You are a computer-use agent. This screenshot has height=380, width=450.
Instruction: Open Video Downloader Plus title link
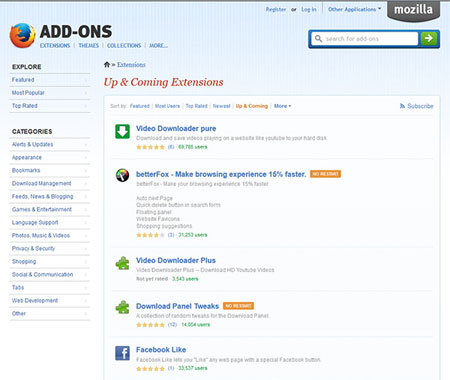pyautogui.click(x=176, y=260)
